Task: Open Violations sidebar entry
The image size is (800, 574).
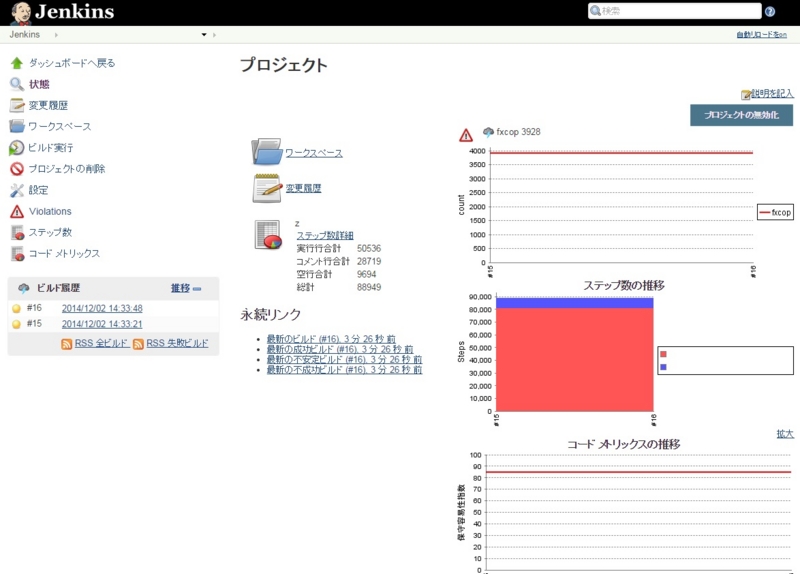Action: 50,211
